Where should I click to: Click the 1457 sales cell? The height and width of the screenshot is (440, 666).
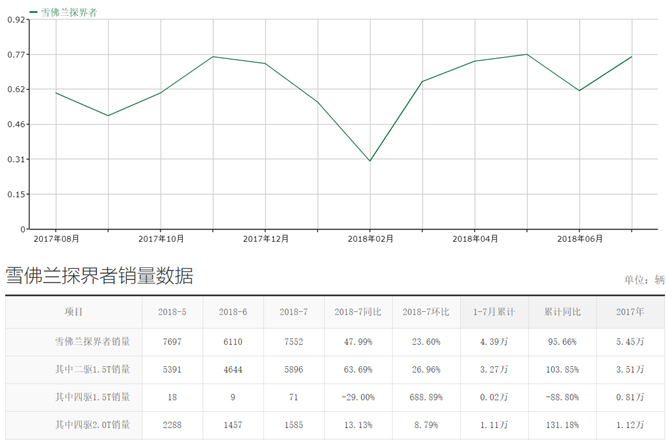click(233, 425)
